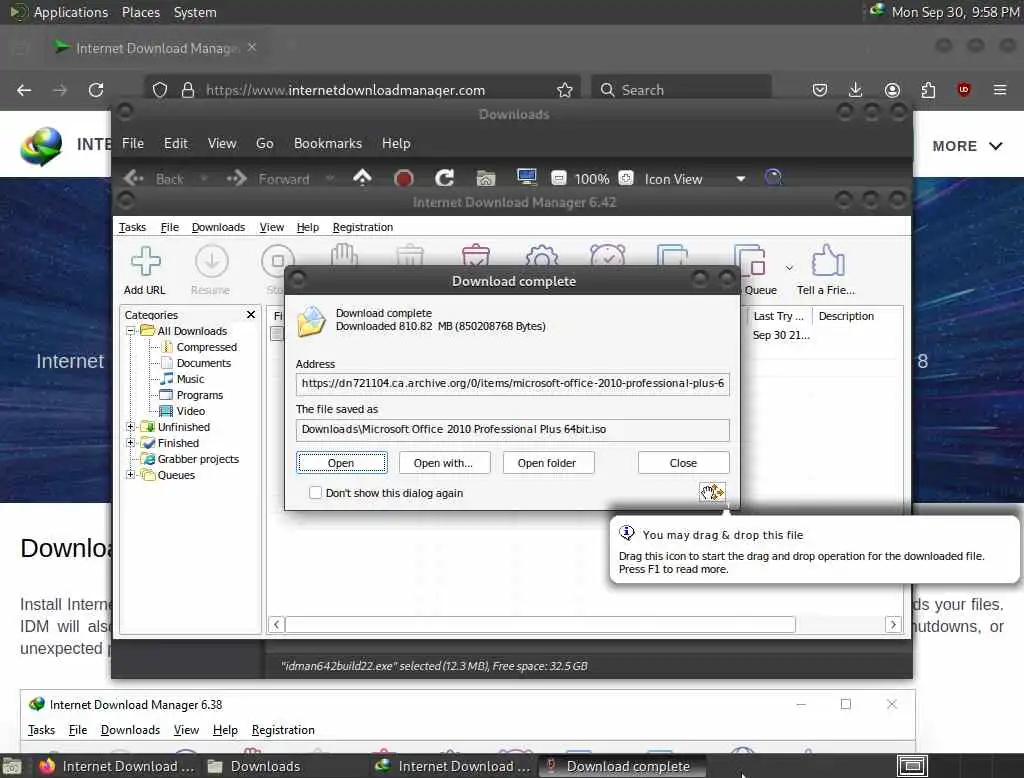Expand the Queues category node
Viewport: 1024px width, 778px height.
tap(131, 475)
